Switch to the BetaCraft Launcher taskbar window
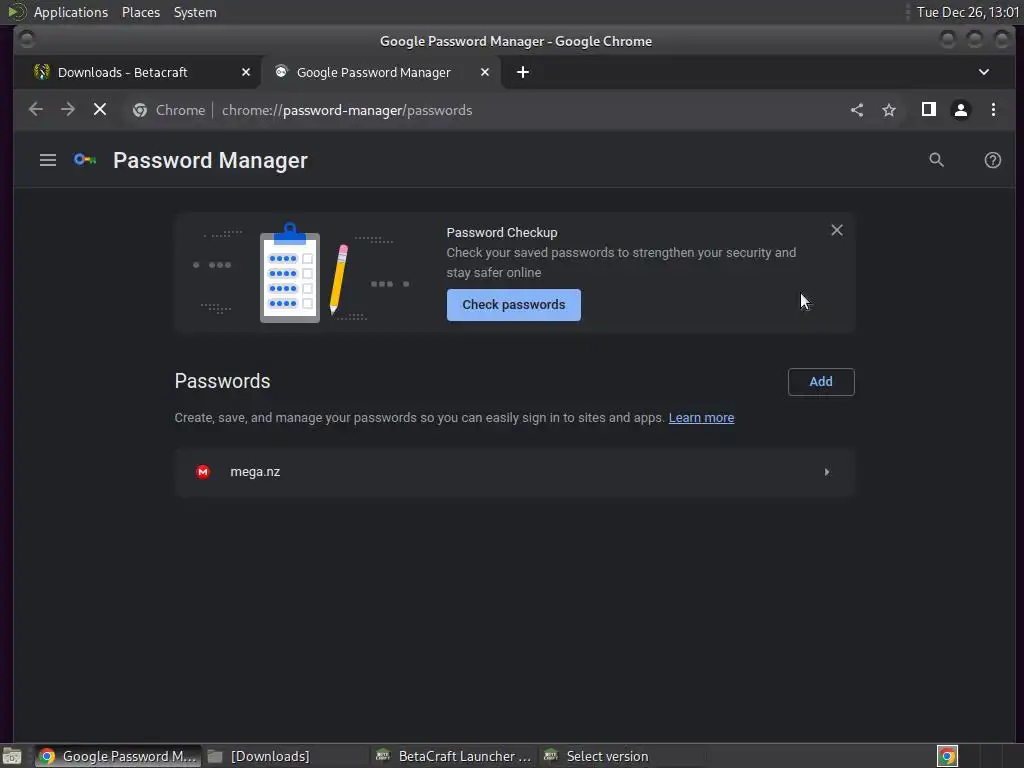This screenshot has width=1024, height=768. tap(455, 756)
